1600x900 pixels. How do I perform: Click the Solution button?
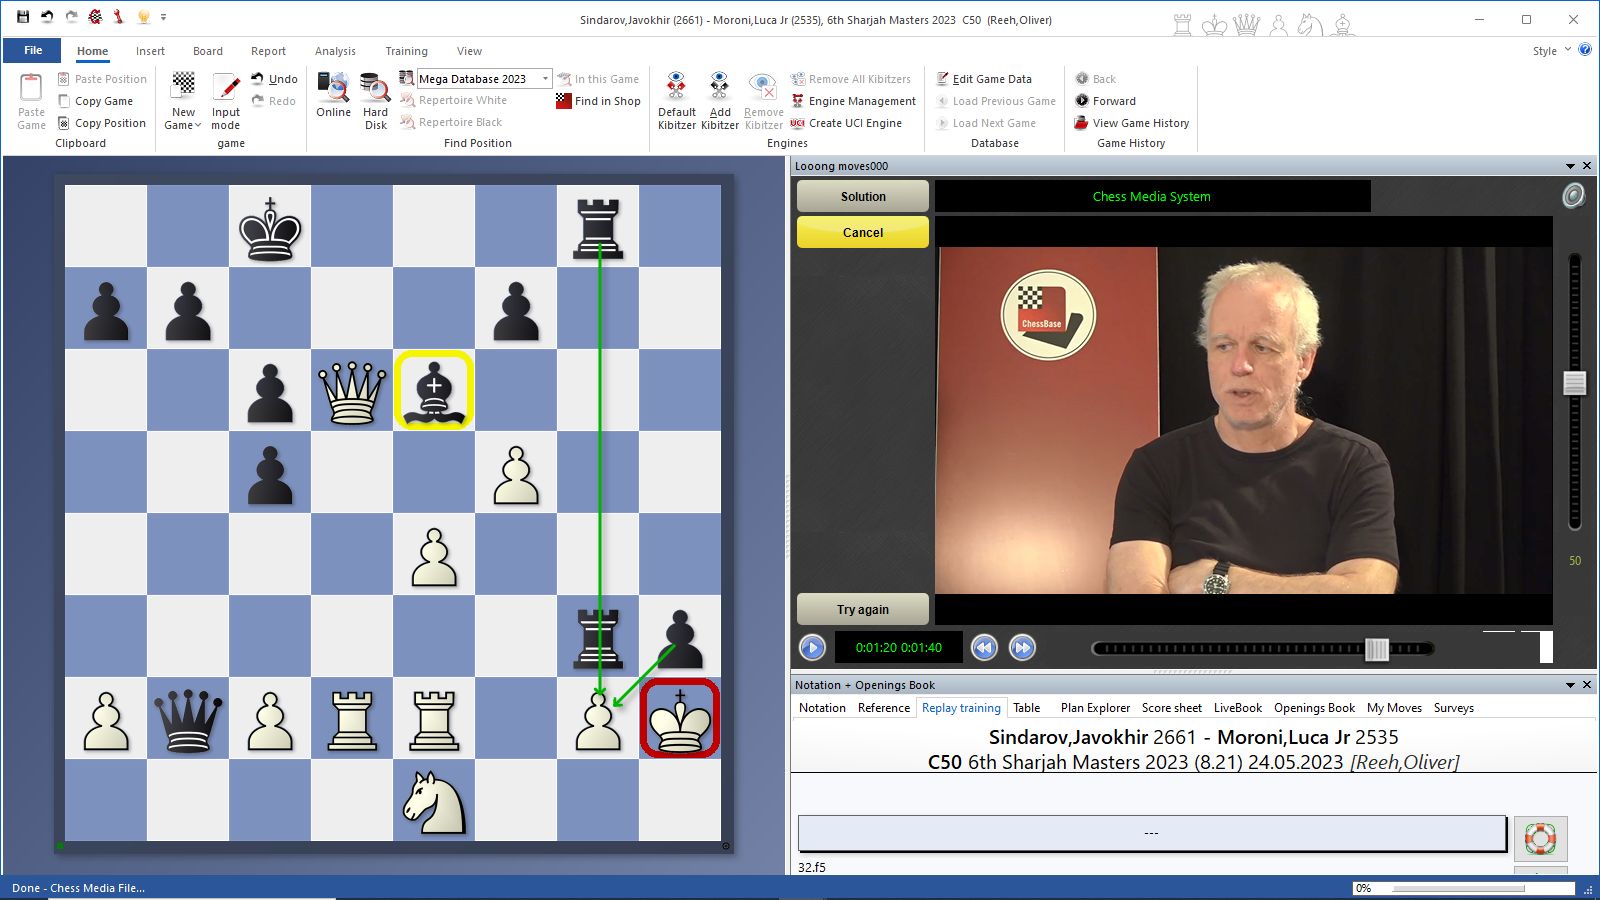pyautogui.click(x=862, y=197)
